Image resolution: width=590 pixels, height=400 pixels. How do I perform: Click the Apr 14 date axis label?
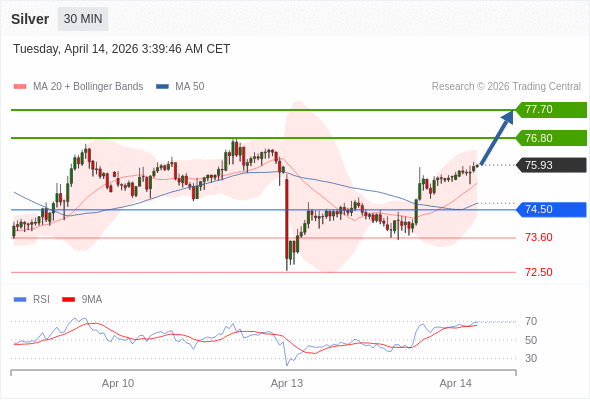tap(456, 383)
